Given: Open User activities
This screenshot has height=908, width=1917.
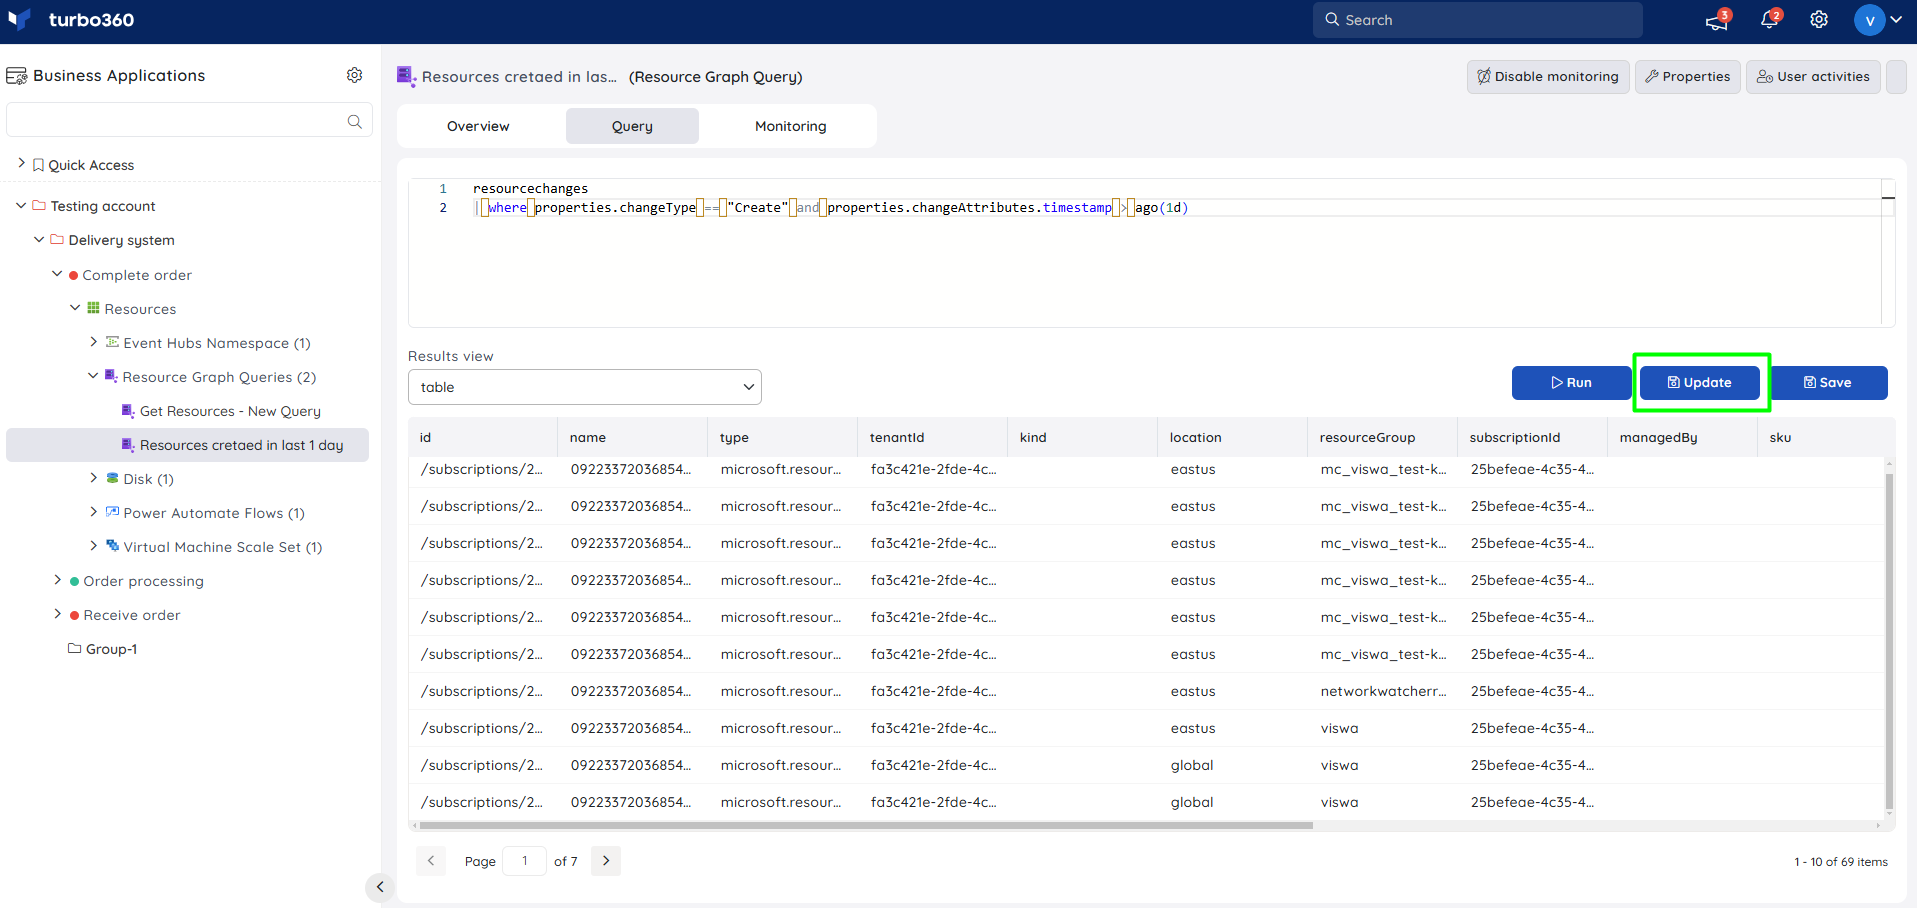Looking at the screenshot, I should point(1813,77).
